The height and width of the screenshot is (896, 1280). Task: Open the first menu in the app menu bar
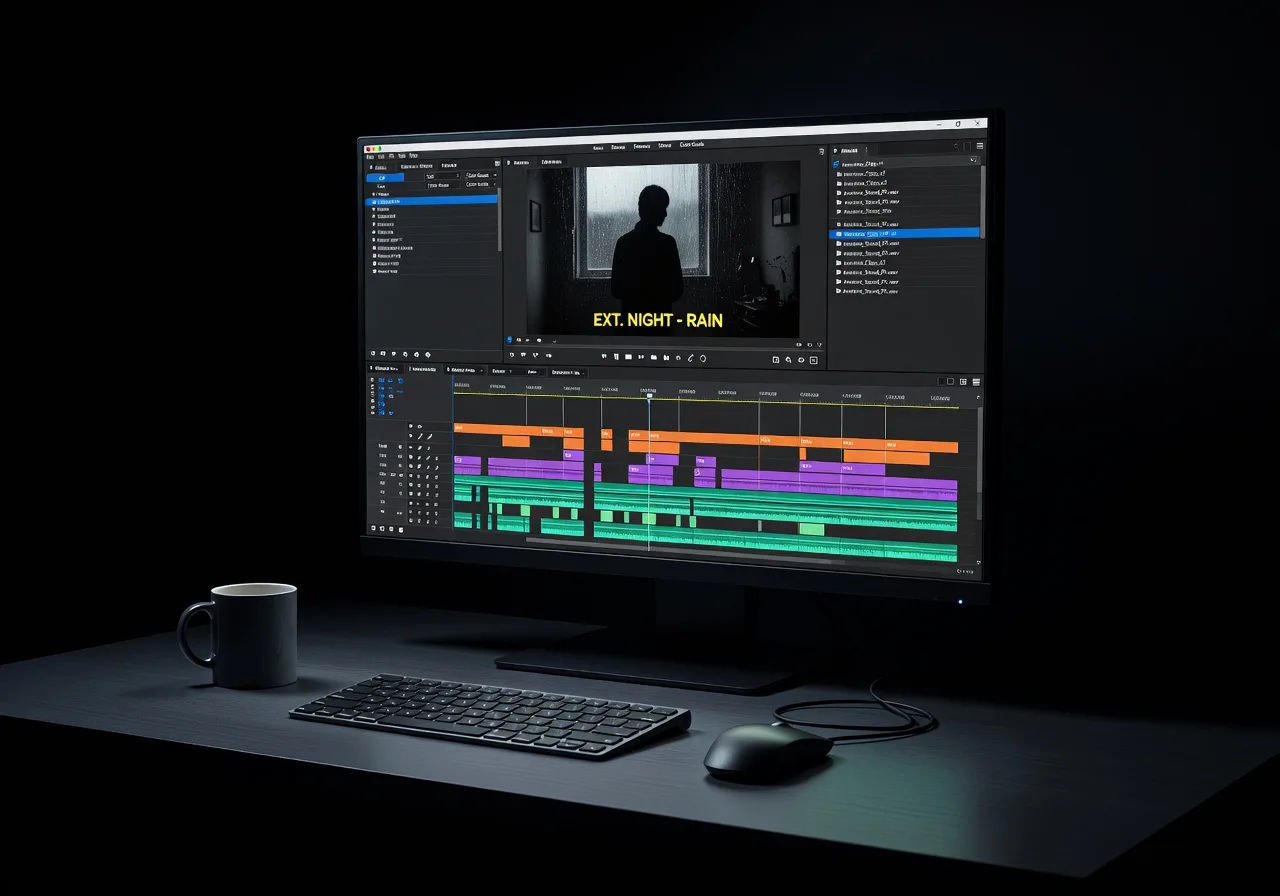[369, 156]
